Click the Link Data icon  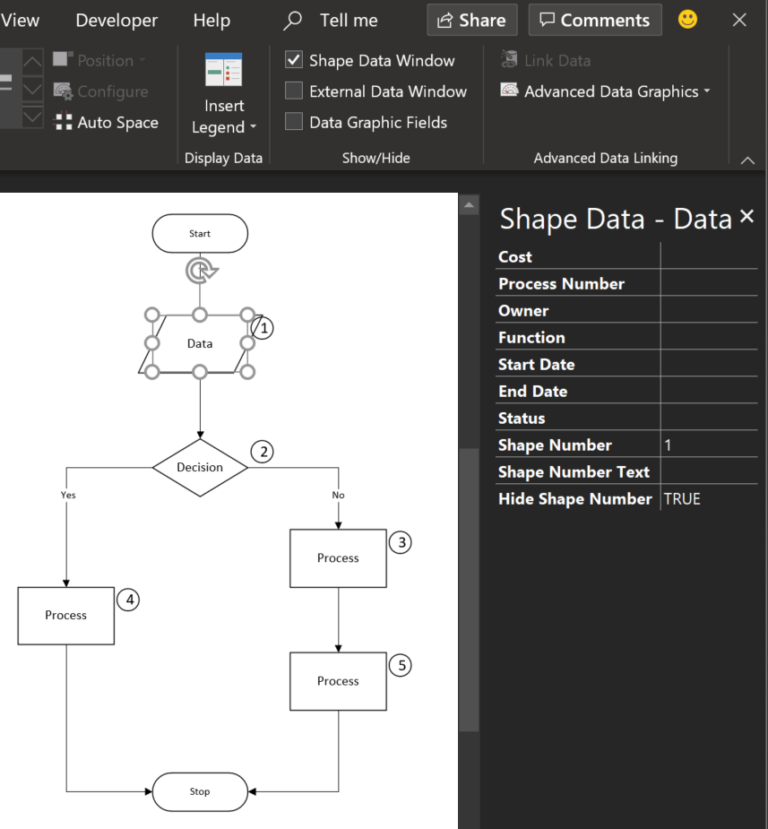point(509,60)
